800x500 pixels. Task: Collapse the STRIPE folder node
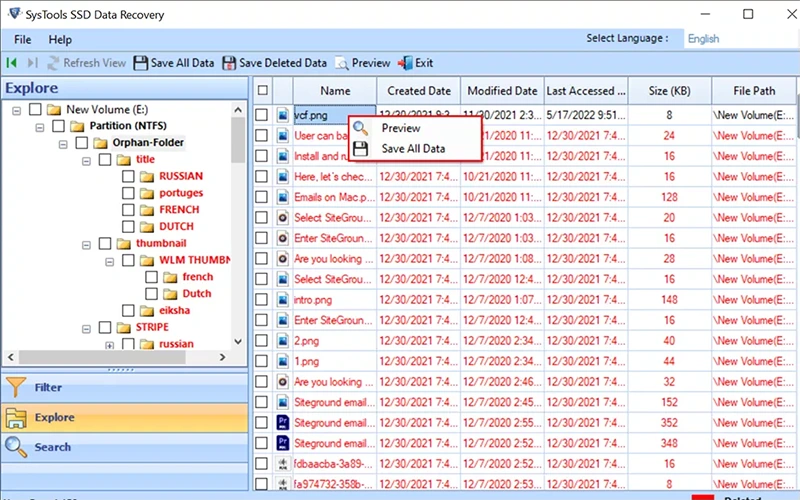pos(86,329)
